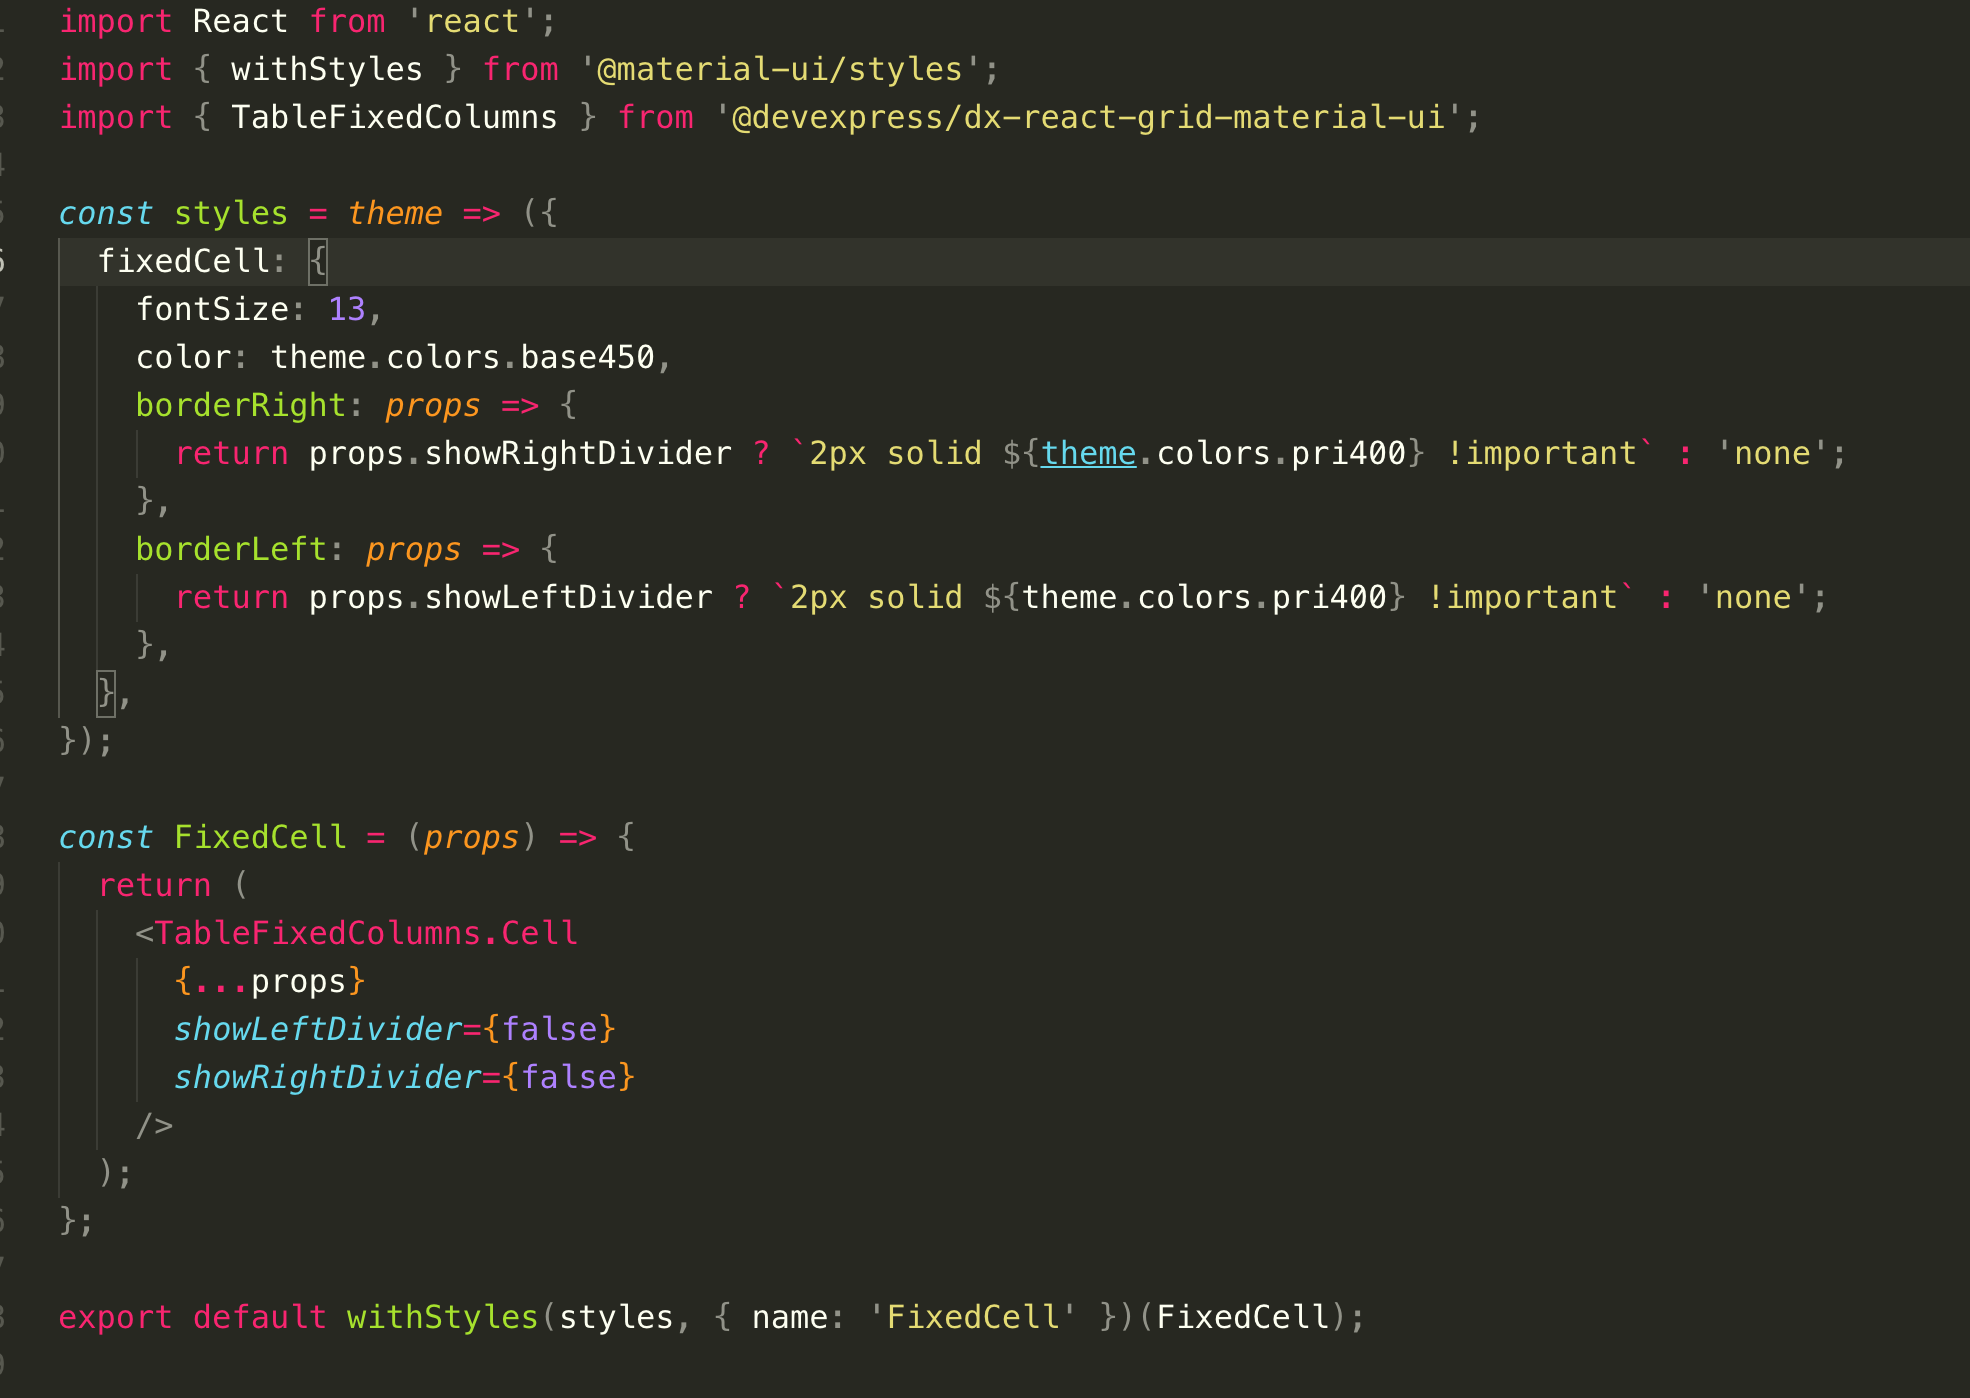Screen dimensions: 1970x1398
Task: Click theme.colors.base450 color reference
Action: pyautogui.click(x=465, y=357)
